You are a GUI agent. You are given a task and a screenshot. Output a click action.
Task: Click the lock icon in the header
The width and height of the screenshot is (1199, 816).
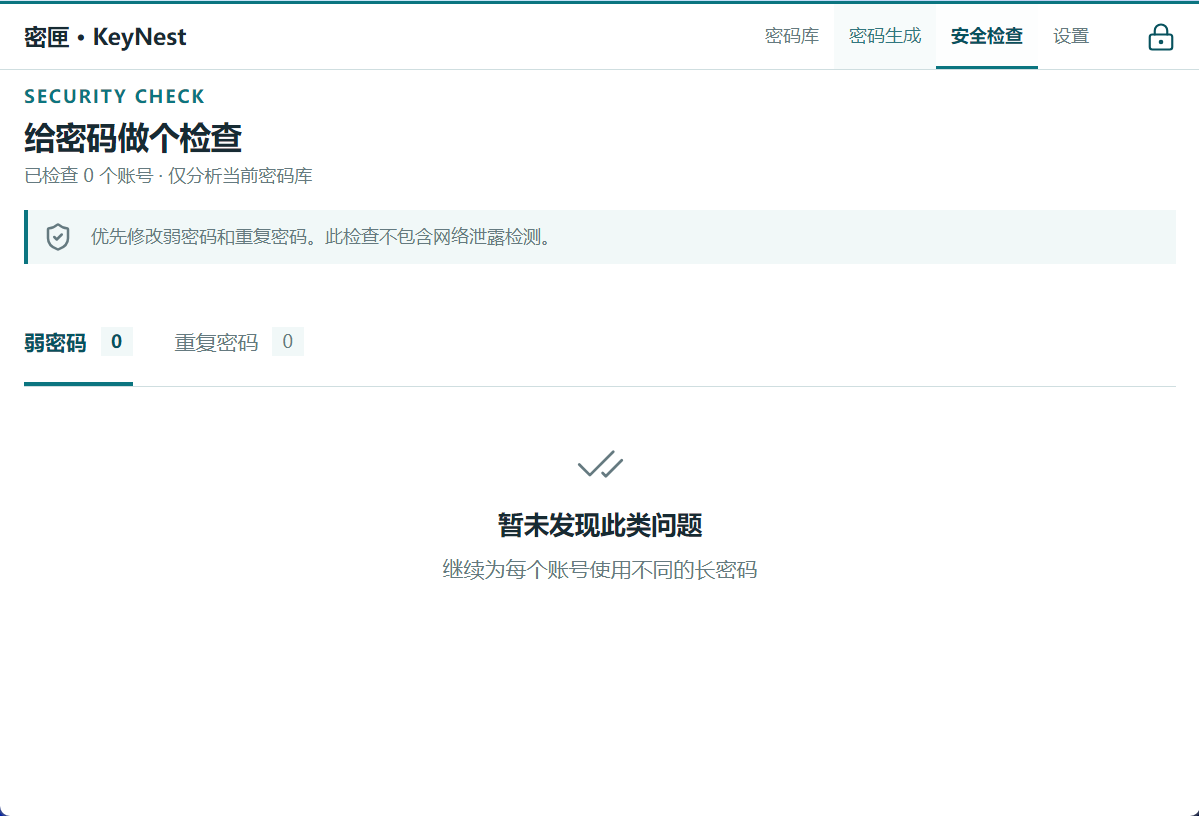[x=1160, y=37]
